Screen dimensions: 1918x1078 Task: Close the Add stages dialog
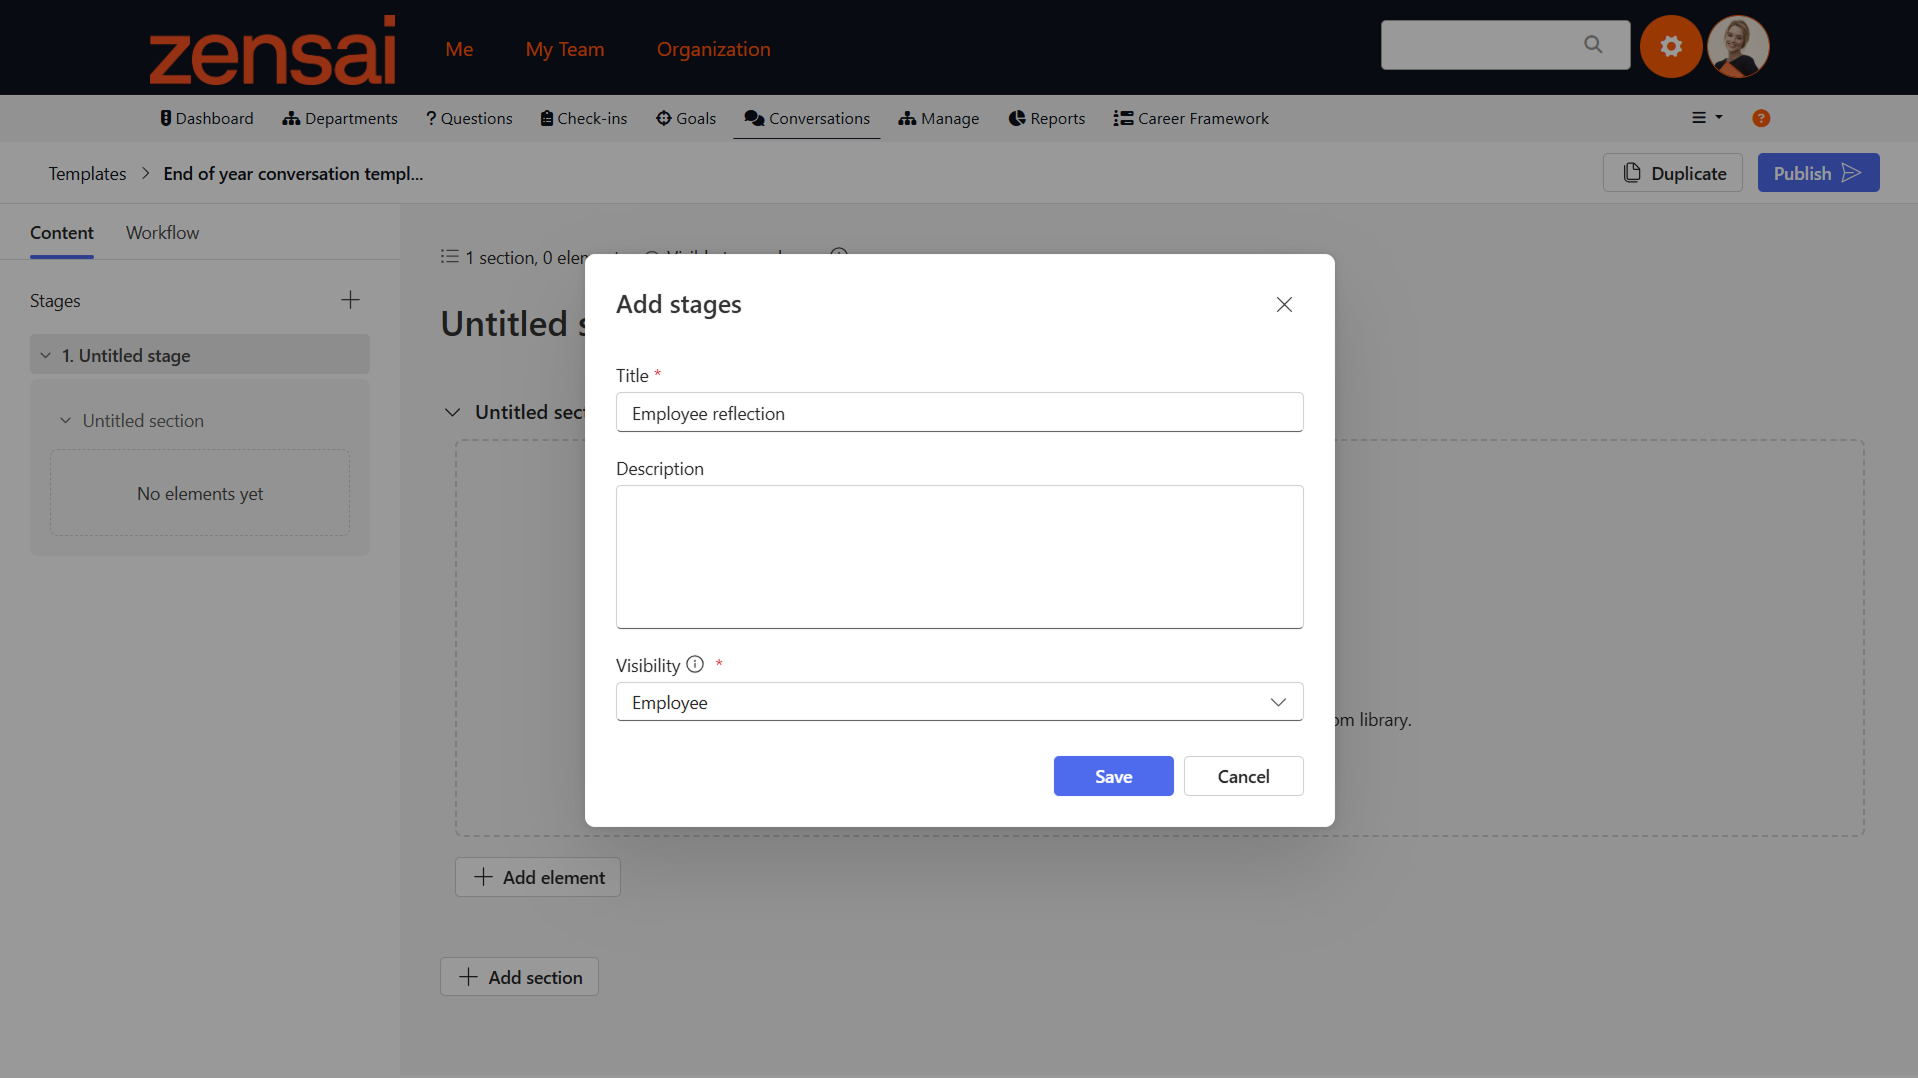pos(1284,304)
